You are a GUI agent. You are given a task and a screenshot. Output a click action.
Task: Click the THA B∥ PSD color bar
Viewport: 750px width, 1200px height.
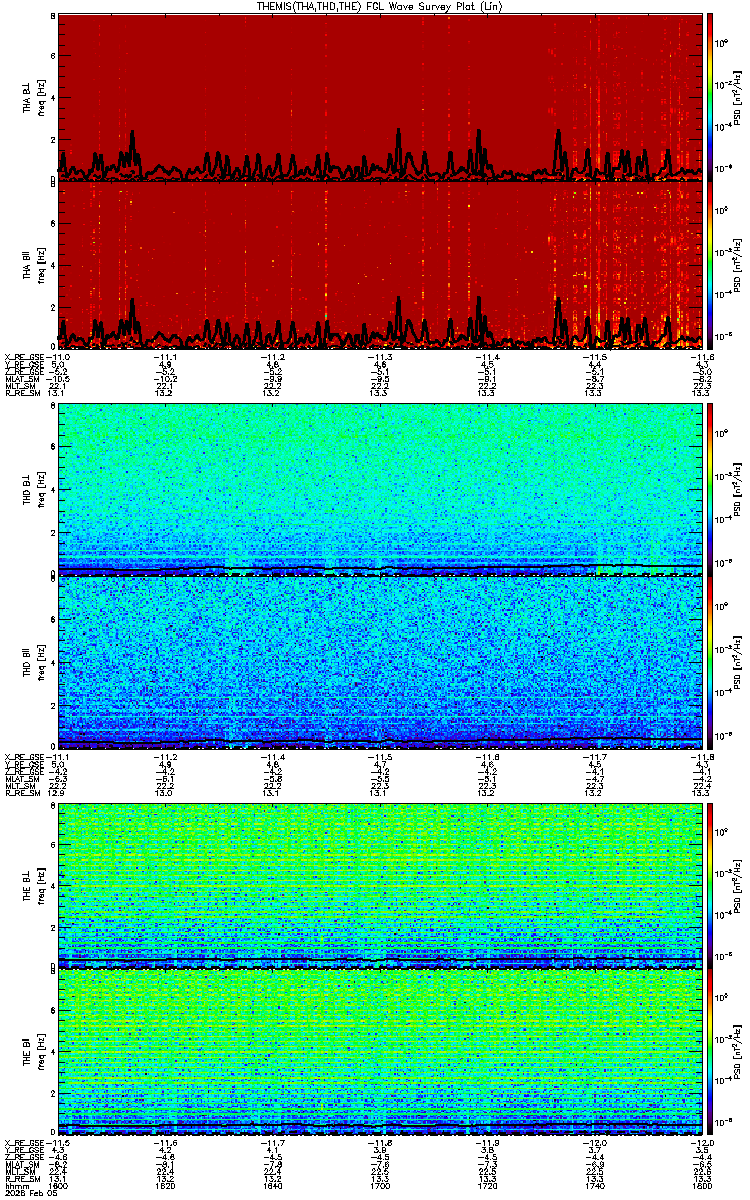pyautogui.click(x=711, y=265)
